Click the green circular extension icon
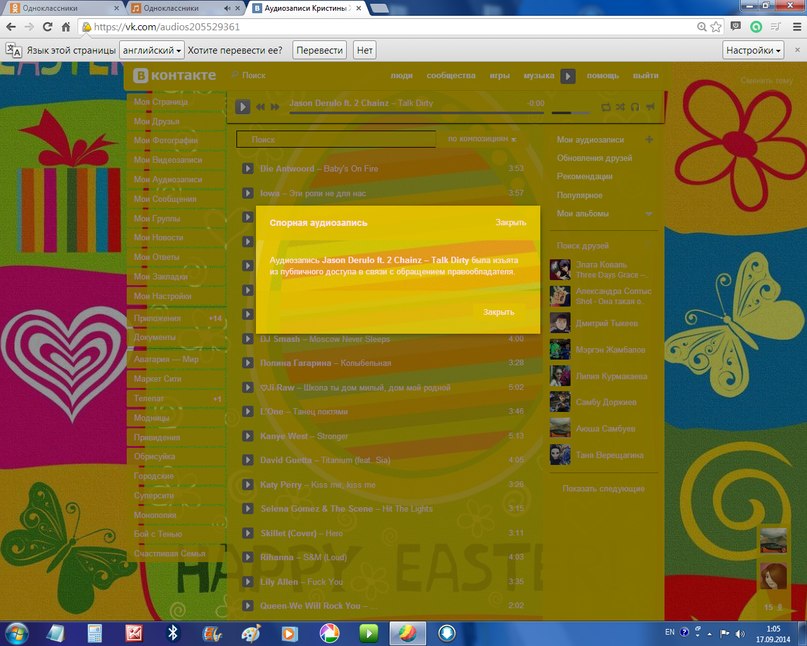Image resolution: width=807 pixels, height=646 pixels. 756,27
